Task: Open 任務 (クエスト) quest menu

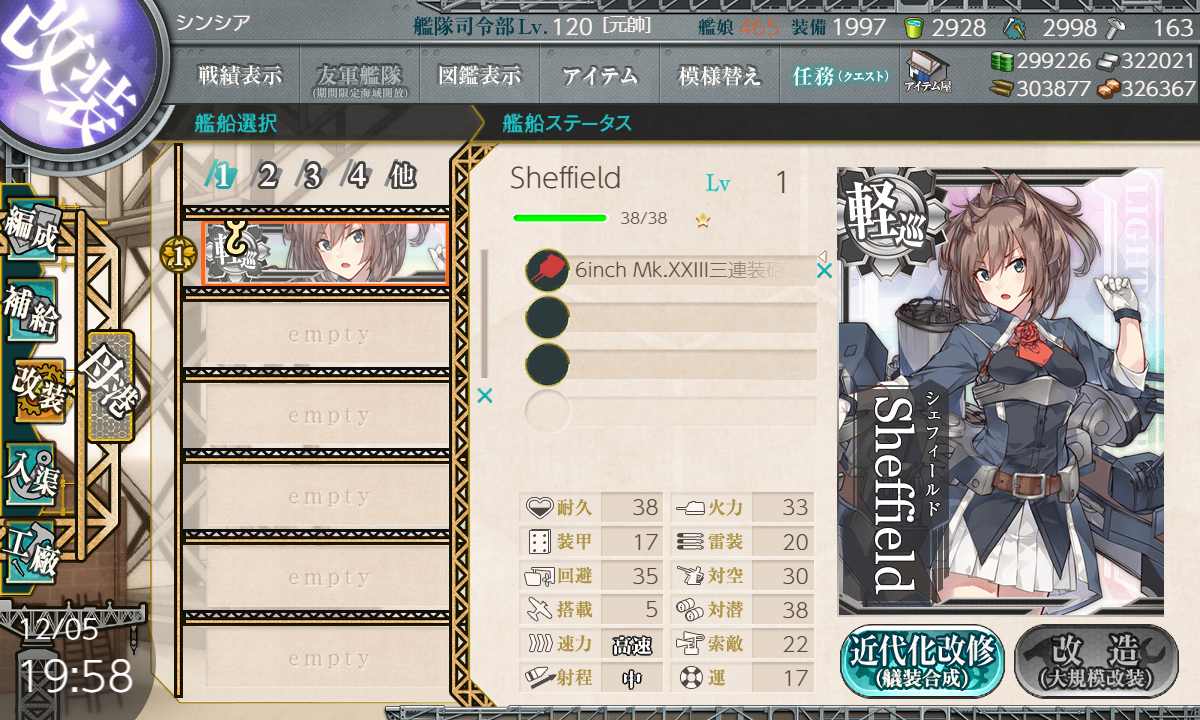Action: click(x=839, y=75)
